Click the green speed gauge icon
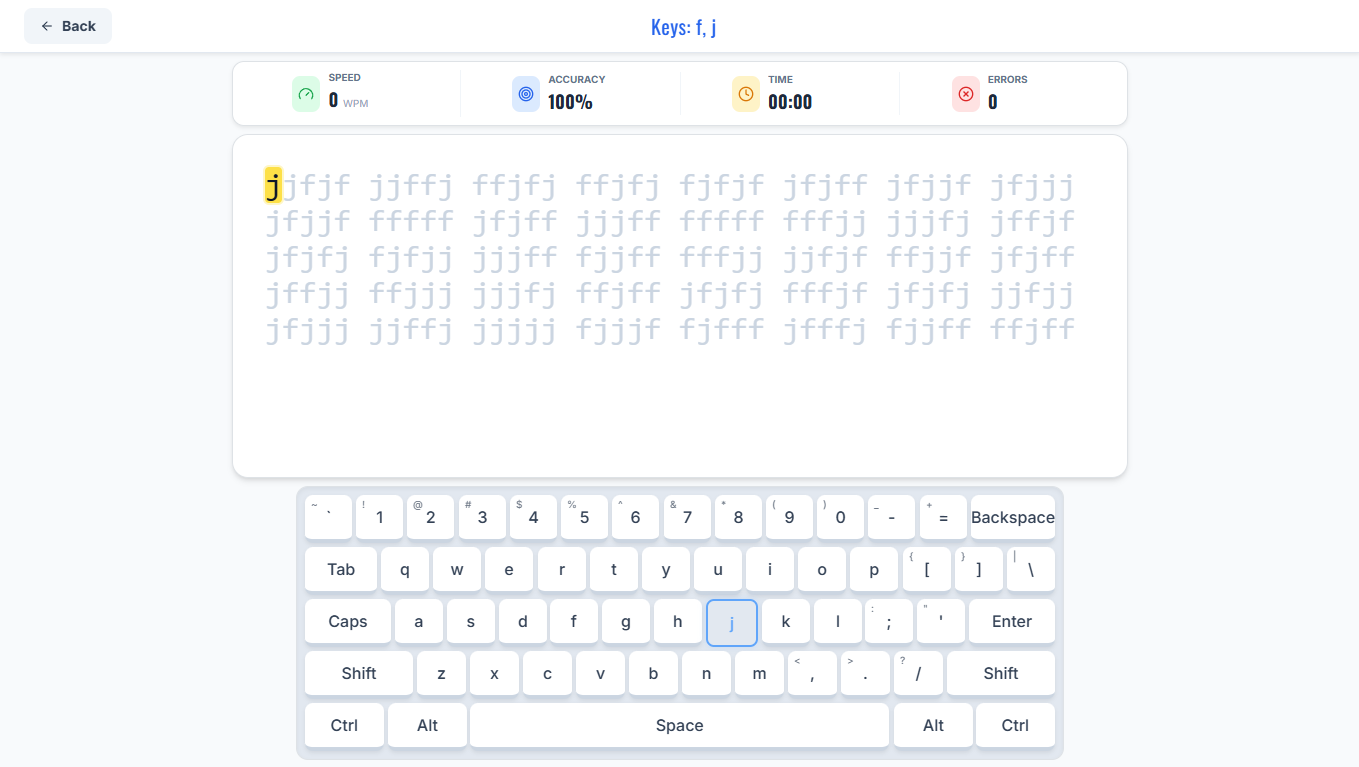 click(305, 93)
